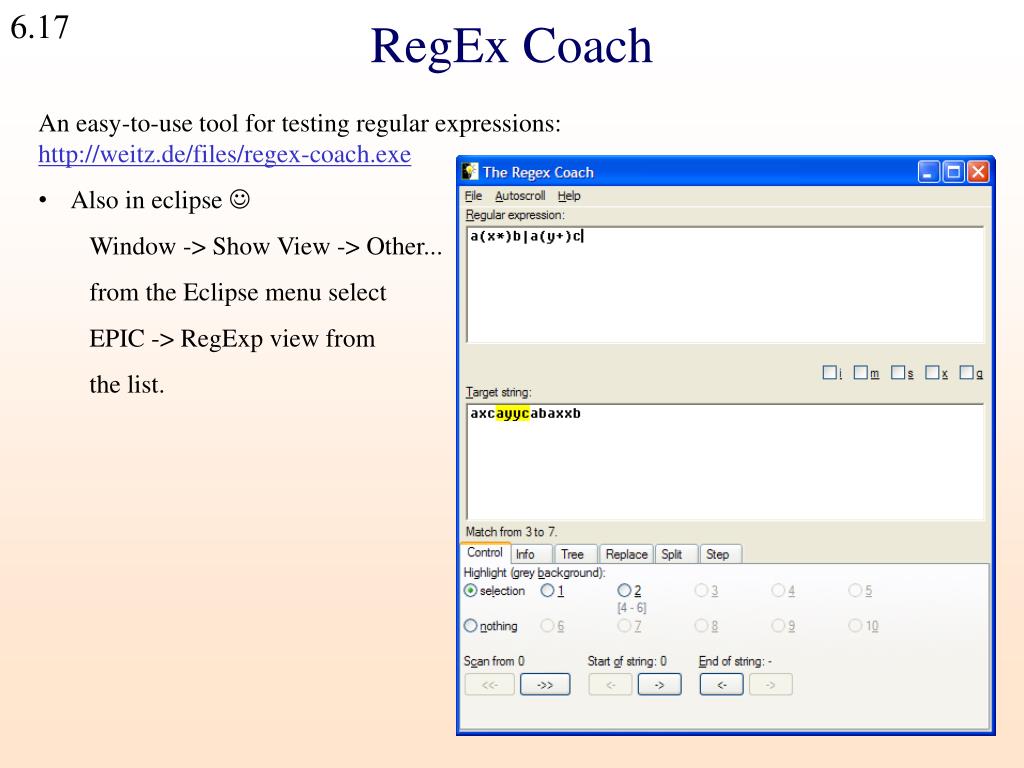The width and height of the screenshot is (1024, 768).
Task: Open the weitz.de regex-coach.exe link
Action: [225, 154]
